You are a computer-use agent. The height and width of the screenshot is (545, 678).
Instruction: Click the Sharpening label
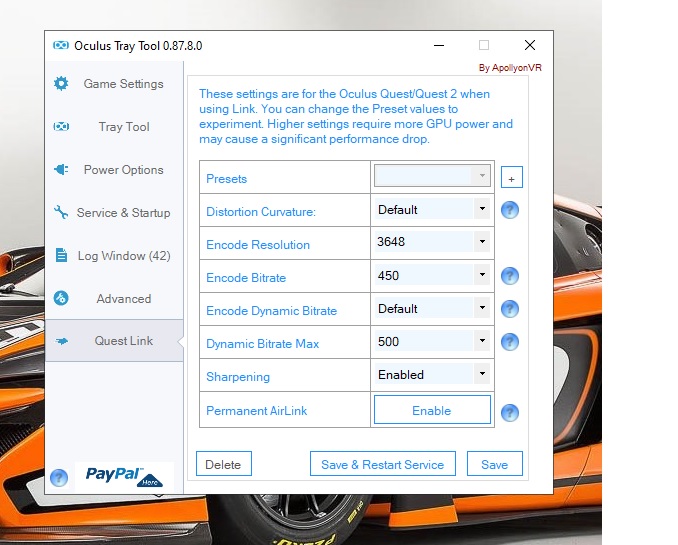click(238, 377)
